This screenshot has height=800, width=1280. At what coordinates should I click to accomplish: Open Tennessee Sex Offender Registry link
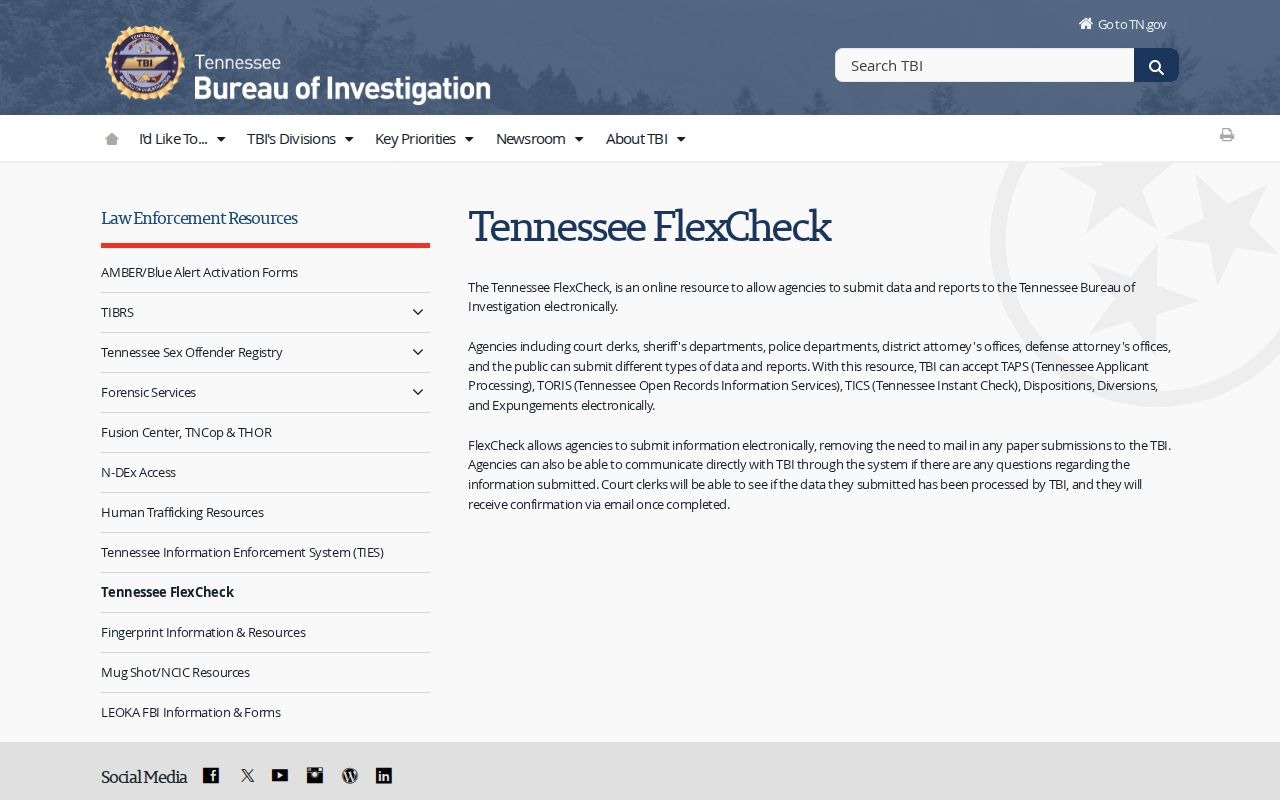(x=192, y=352)
